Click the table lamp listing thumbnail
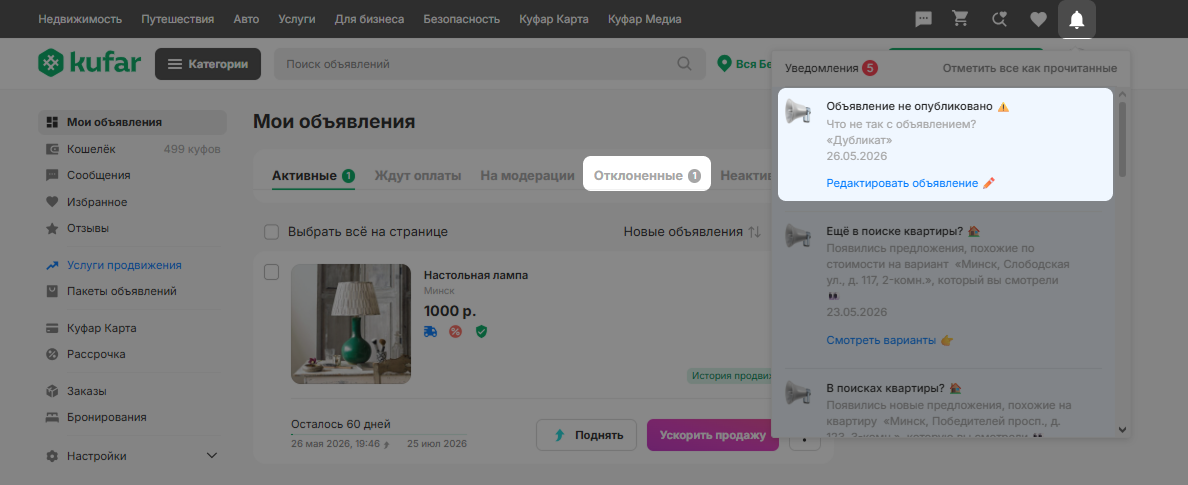Image resolution: width=1188 pixels, height=485 pixels. pos(351,324)
